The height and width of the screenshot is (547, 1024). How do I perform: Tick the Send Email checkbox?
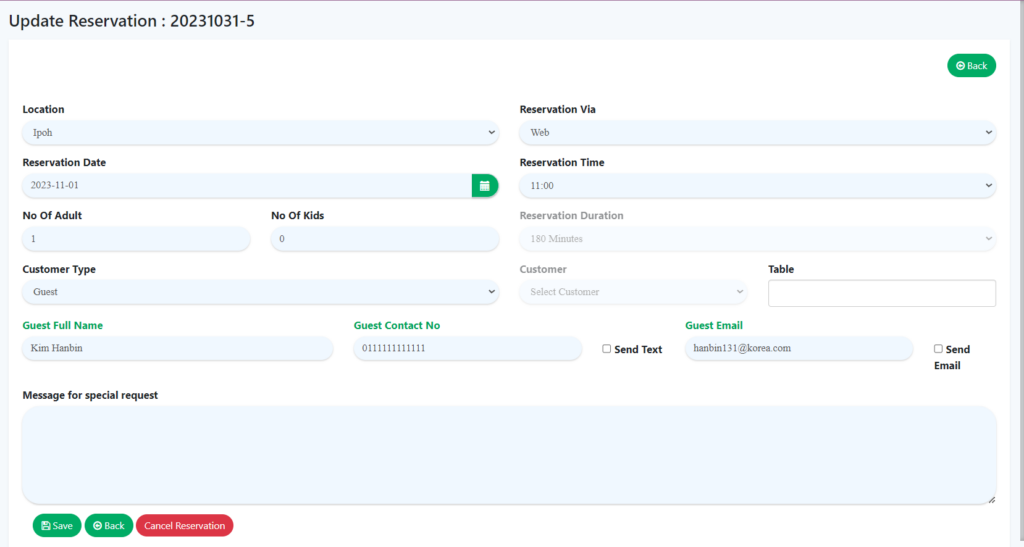[938, 349]
